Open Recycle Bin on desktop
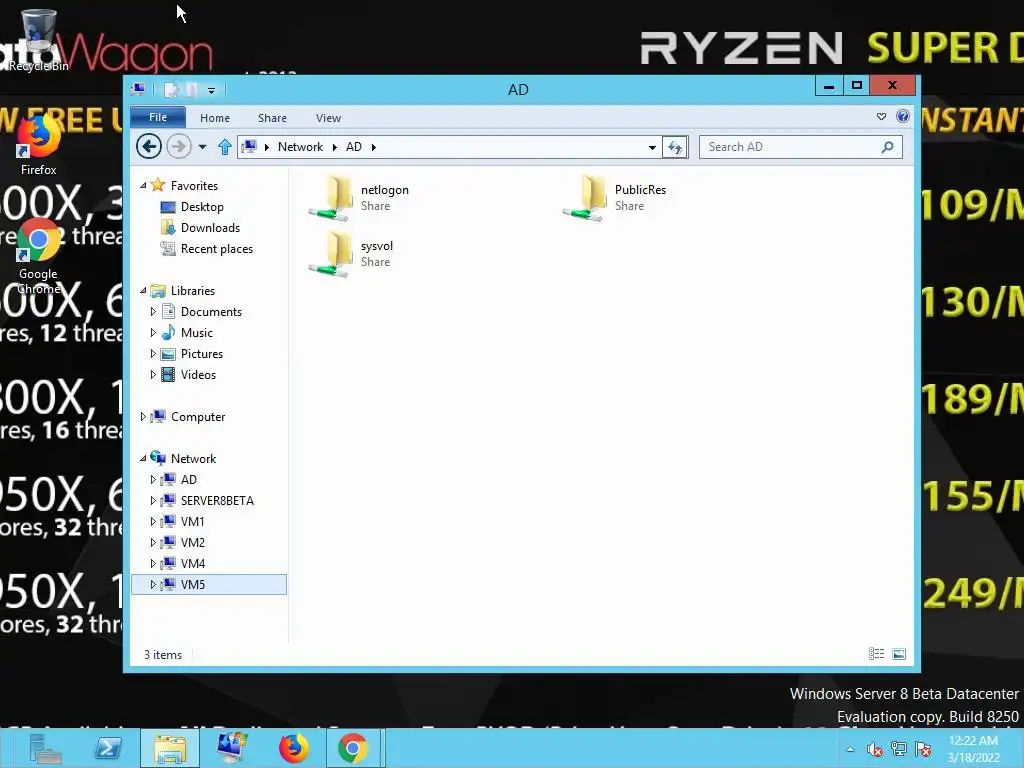This screenshot has height=768, width=1024. (x=38, y=40)
